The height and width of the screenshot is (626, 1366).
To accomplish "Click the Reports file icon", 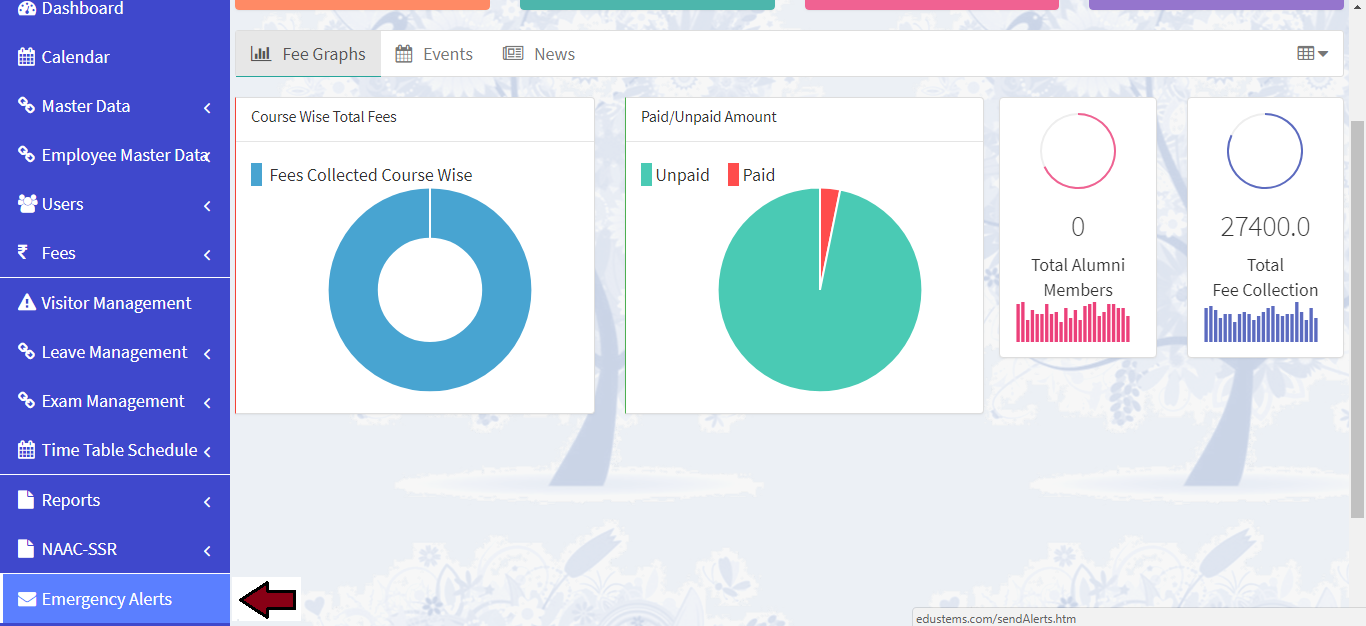I will point(27,500).
